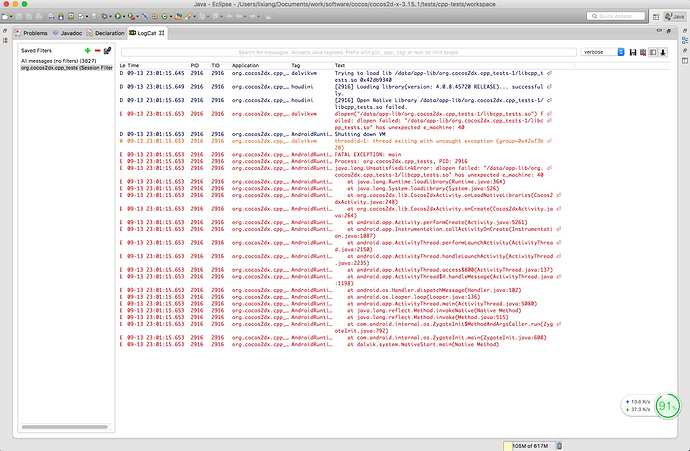690x451 pixels.
Task: Click the Open Type toolbar icon
Action: pos(178,16)
